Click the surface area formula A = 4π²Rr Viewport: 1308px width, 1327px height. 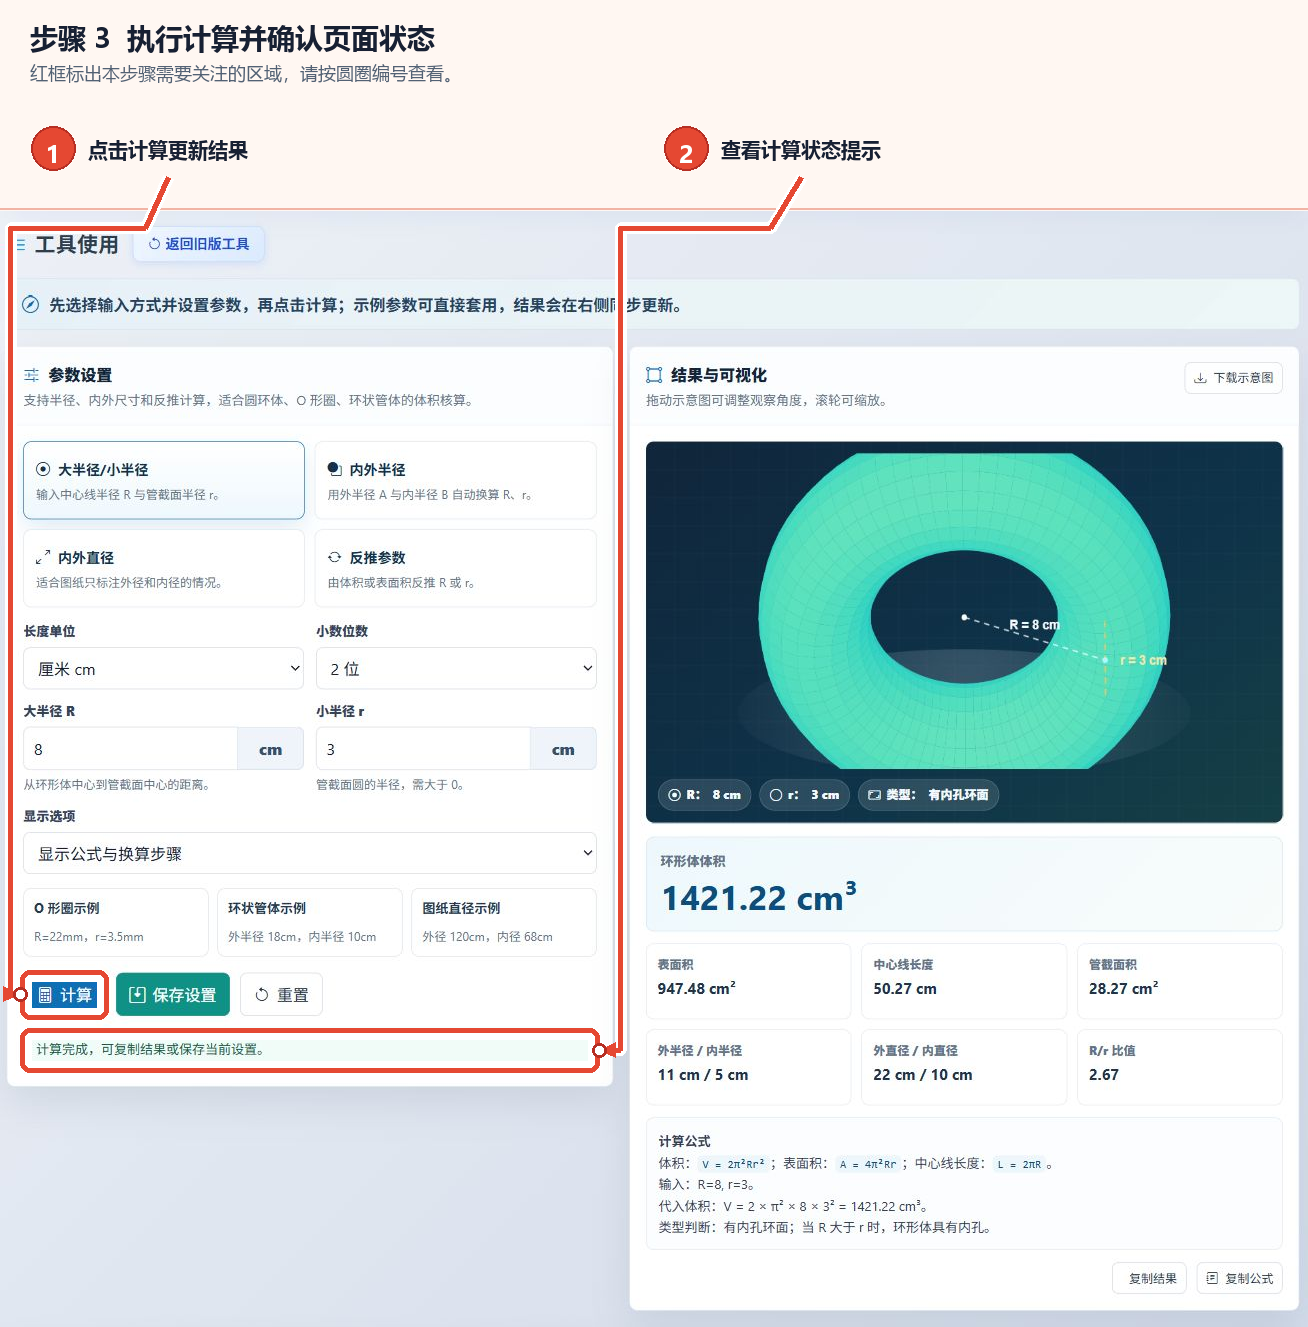click(x=868, y=1164)
